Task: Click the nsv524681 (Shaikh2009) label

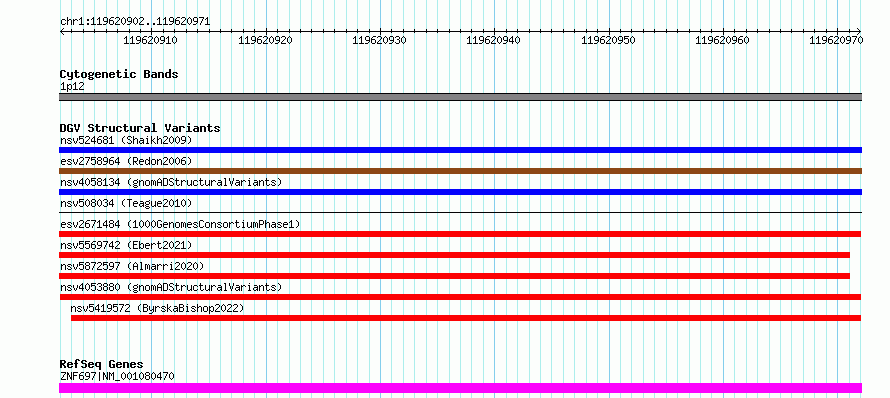Action: click(126, 140)
